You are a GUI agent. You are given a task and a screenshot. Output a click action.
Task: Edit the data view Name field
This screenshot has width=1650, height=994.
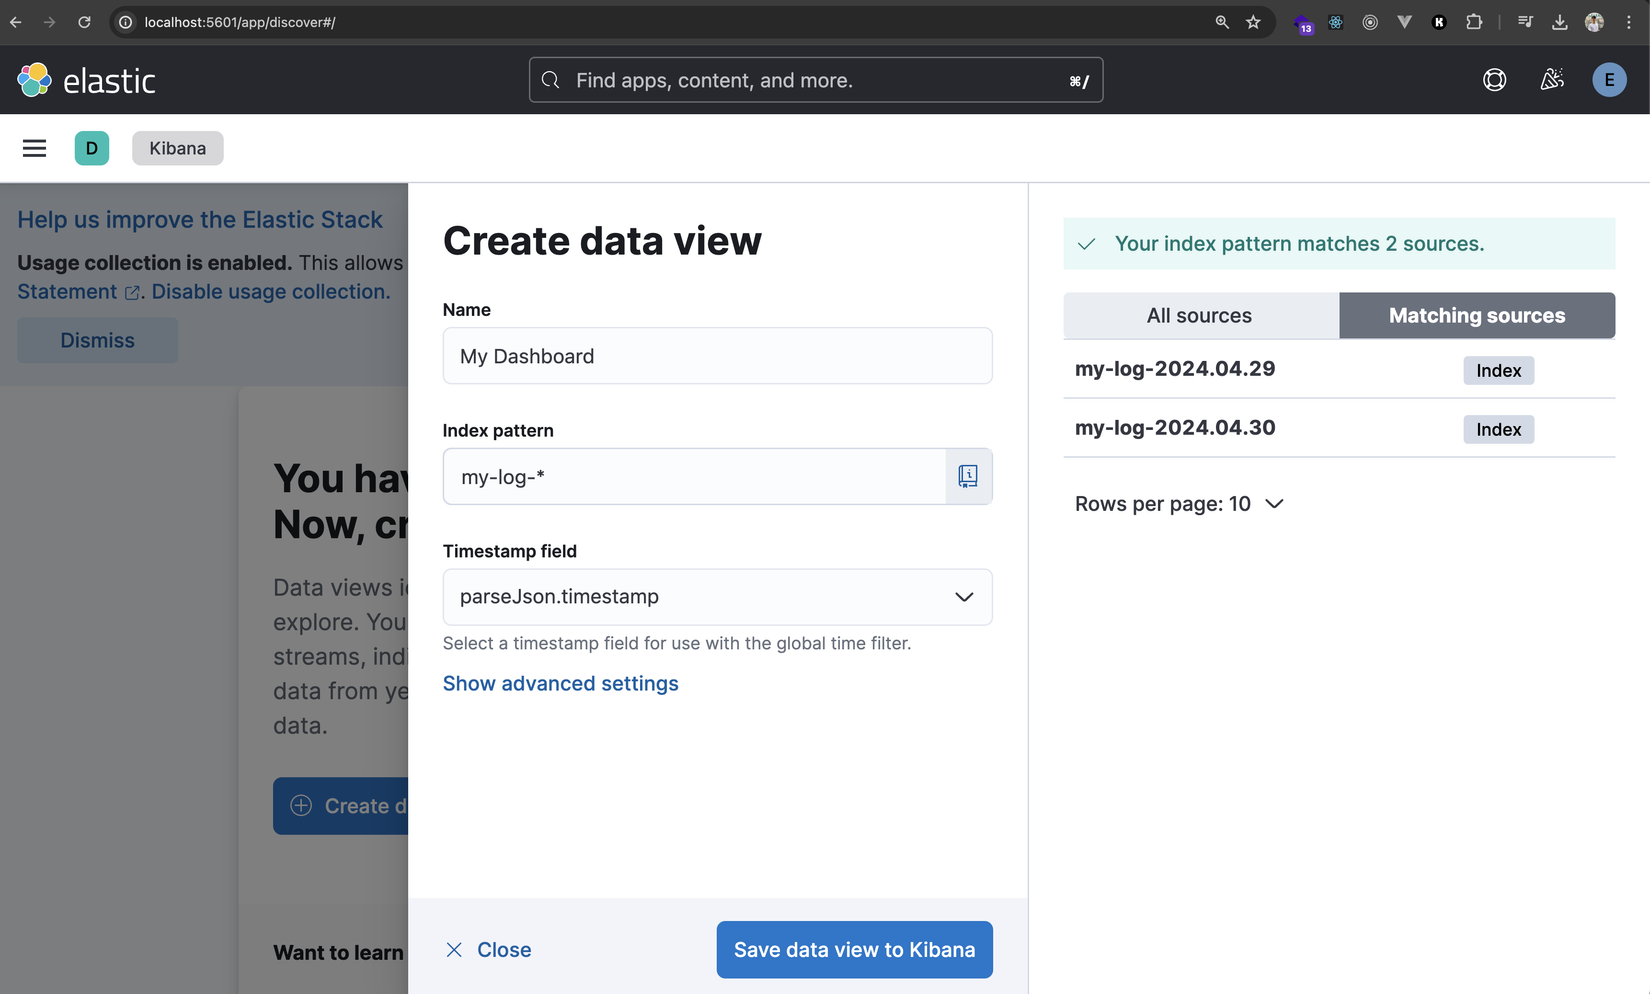(716, 355)
